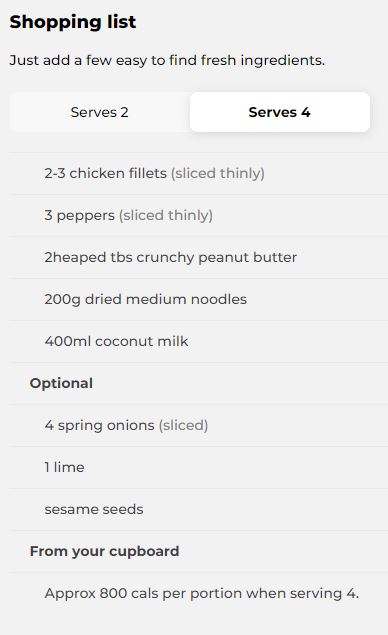Viewport: 388px width, 635px height.
Task: Select the sesame seeds row
Action: click(198, 509)
